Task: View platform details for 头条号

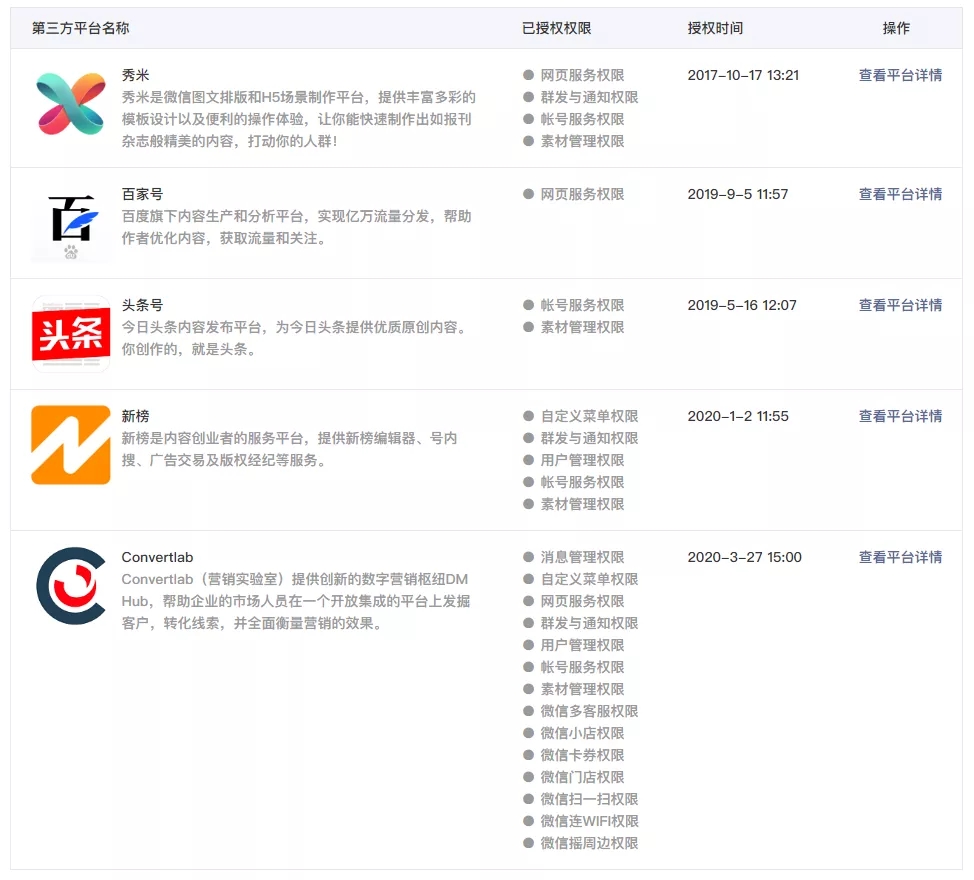Action: coord(900,305)
